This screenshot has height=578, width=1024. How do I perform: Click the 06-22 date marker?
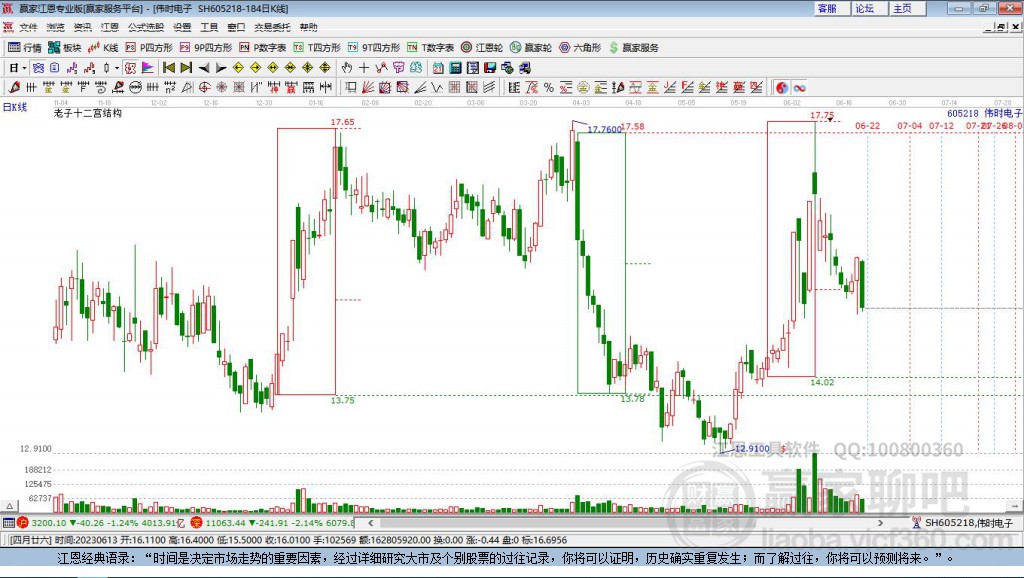pos(867,125)
